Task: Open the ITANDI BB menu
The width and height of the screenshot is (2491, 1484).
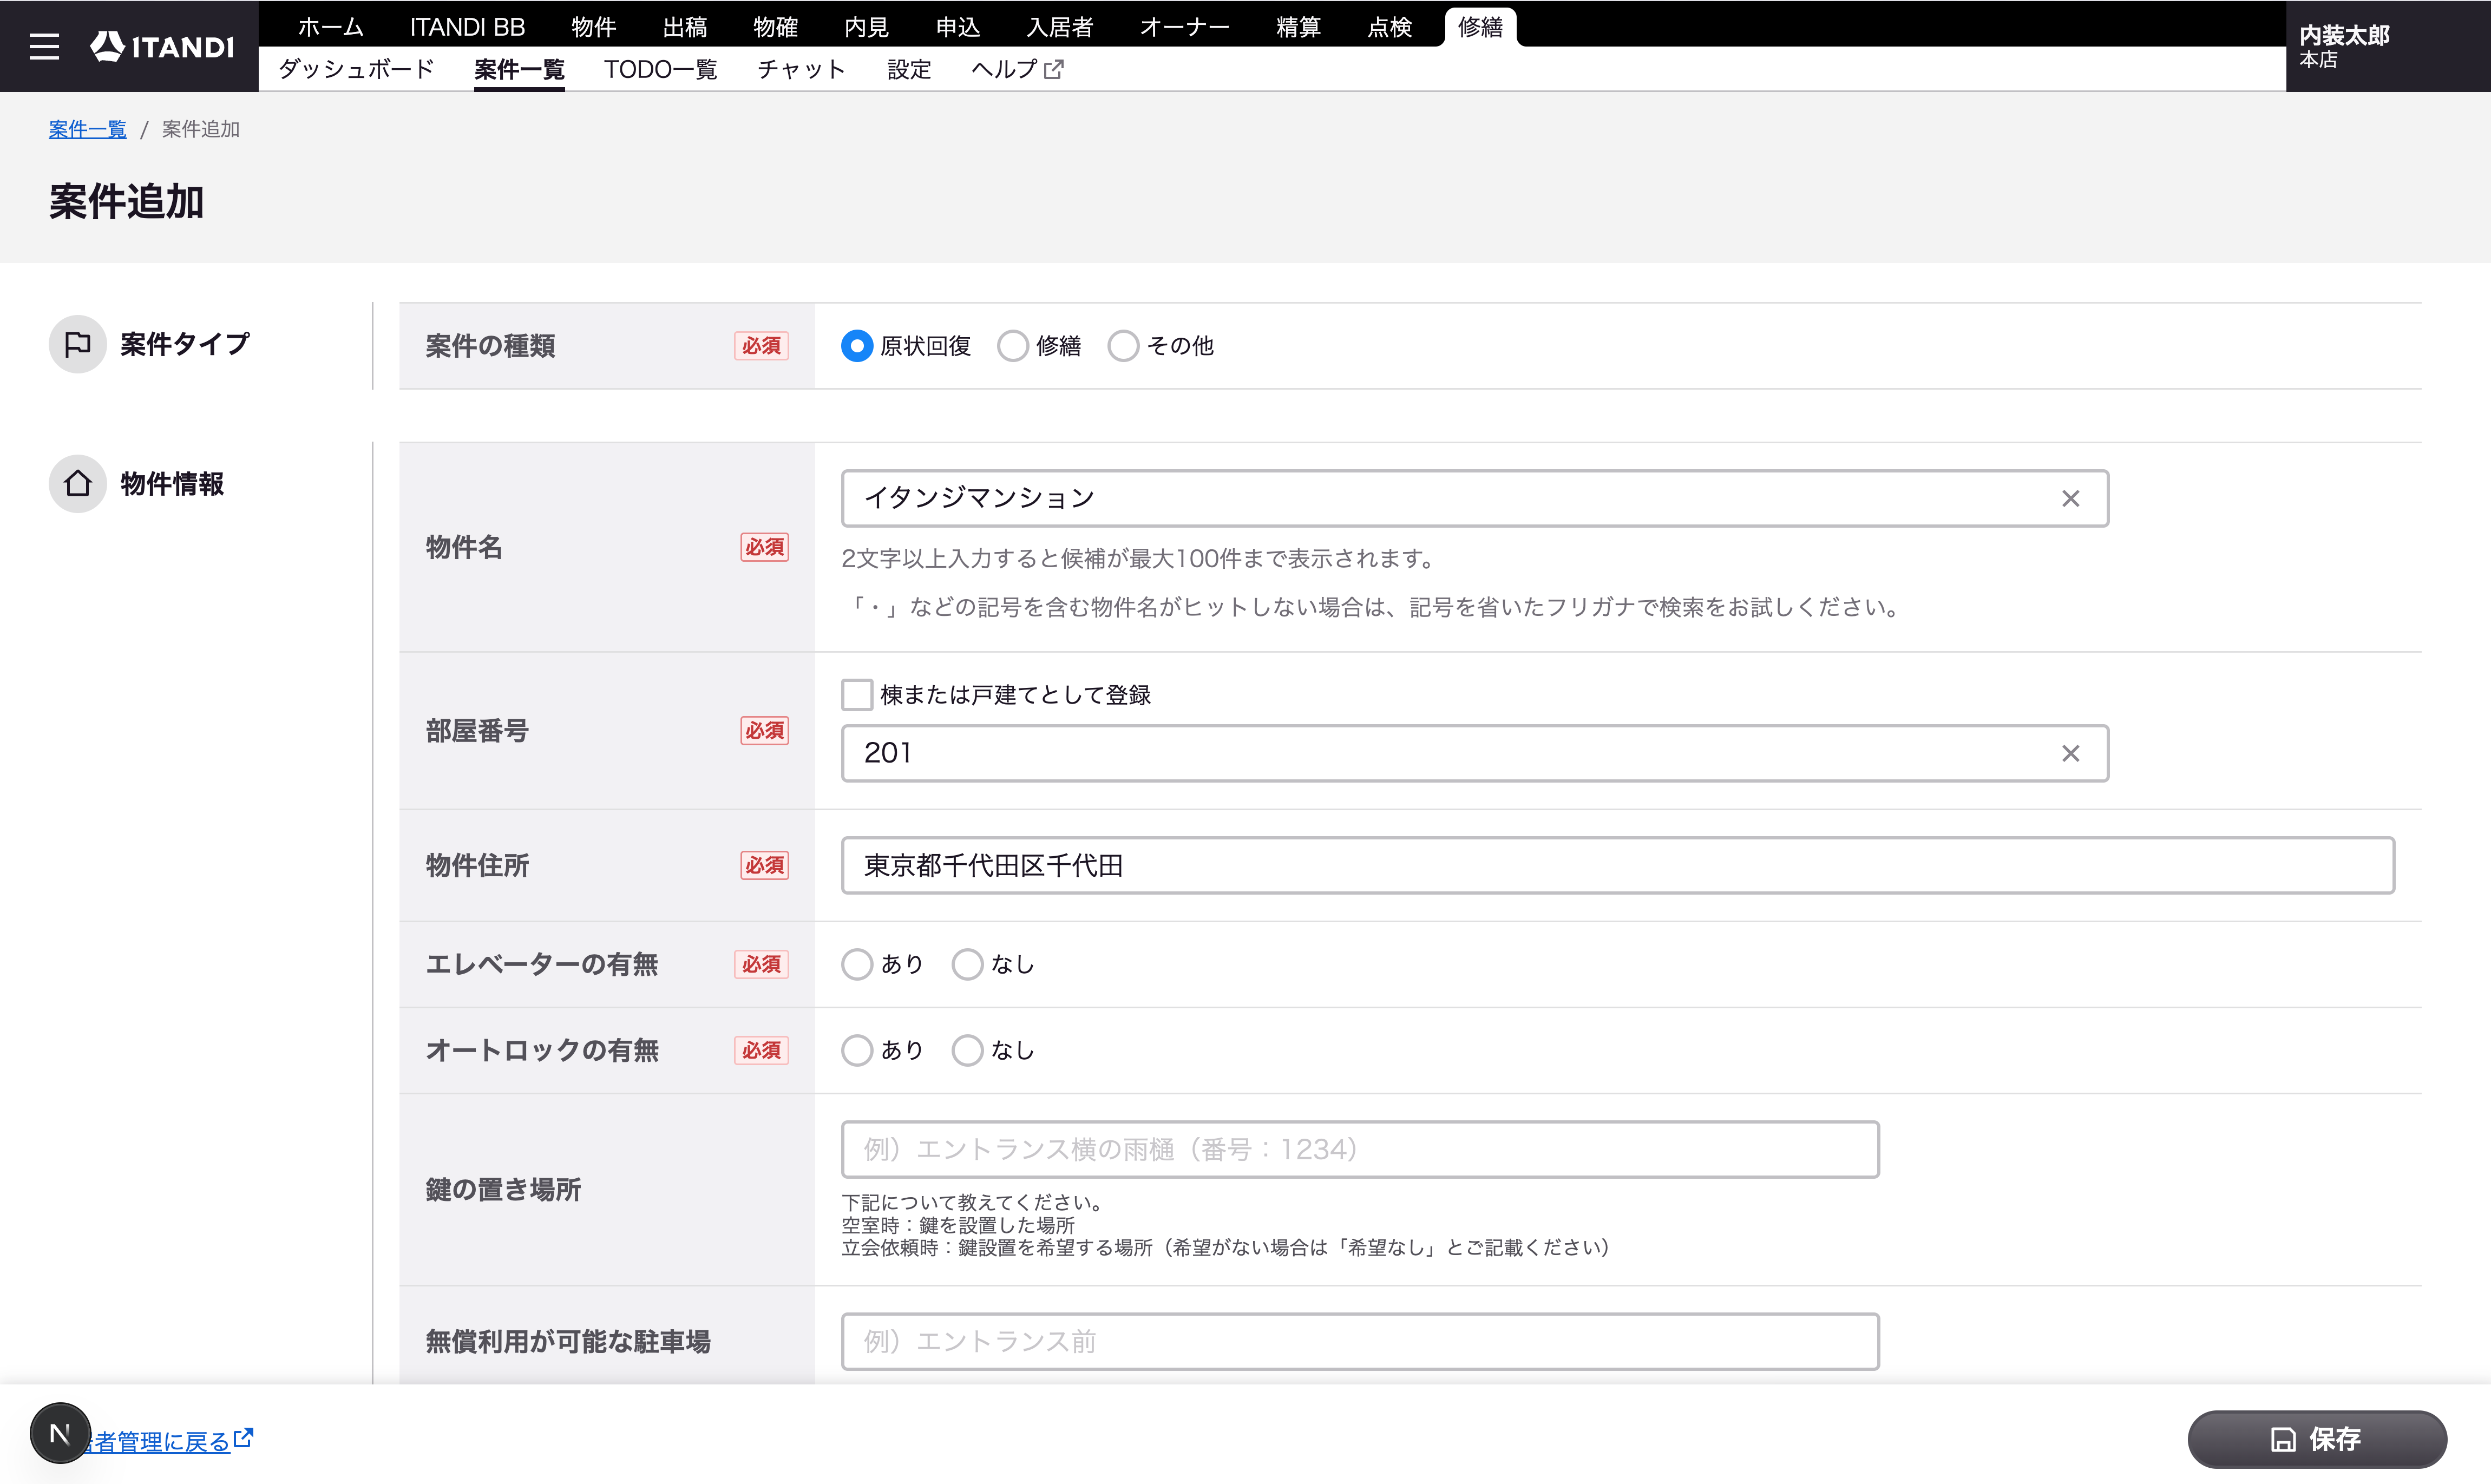Action: click(x=467, y=27)
